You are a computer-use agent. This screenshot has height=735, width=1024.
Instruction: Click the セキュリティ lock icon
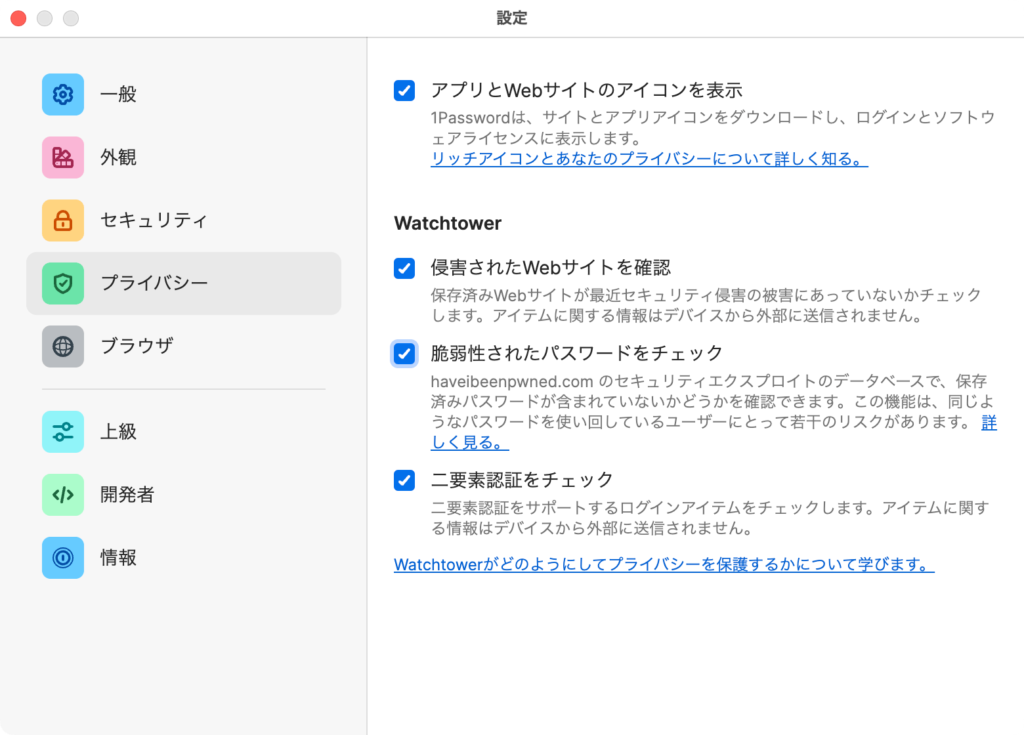(x=63, y=220)
